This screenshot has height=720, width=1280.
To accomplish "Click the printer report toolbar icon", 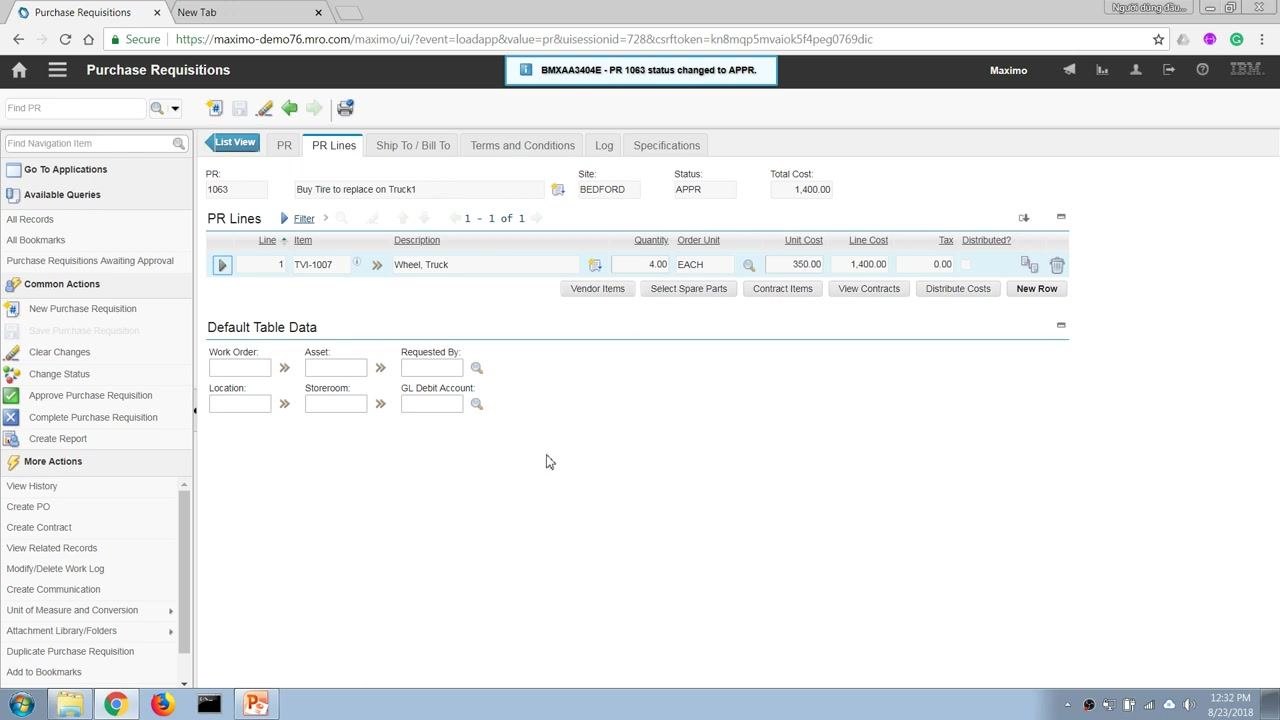I will point(345,108).
